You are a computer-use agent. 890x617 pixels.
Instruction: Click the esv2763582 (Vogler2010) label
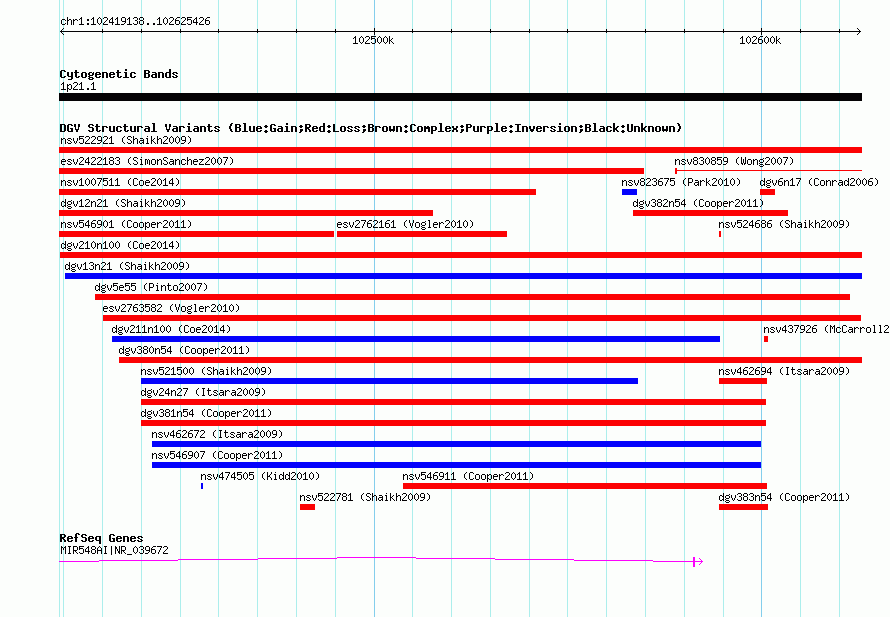(x=171, y=308)
